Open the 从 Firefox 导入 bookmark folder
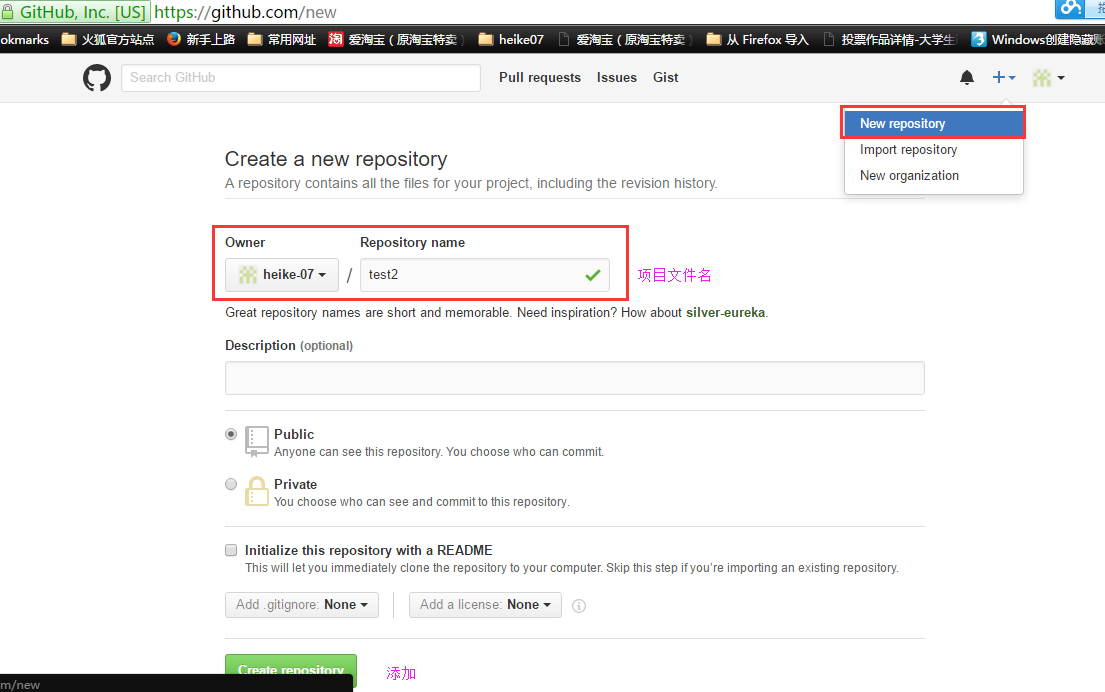Screen dimensions: 1105x692 pos(758,39)
